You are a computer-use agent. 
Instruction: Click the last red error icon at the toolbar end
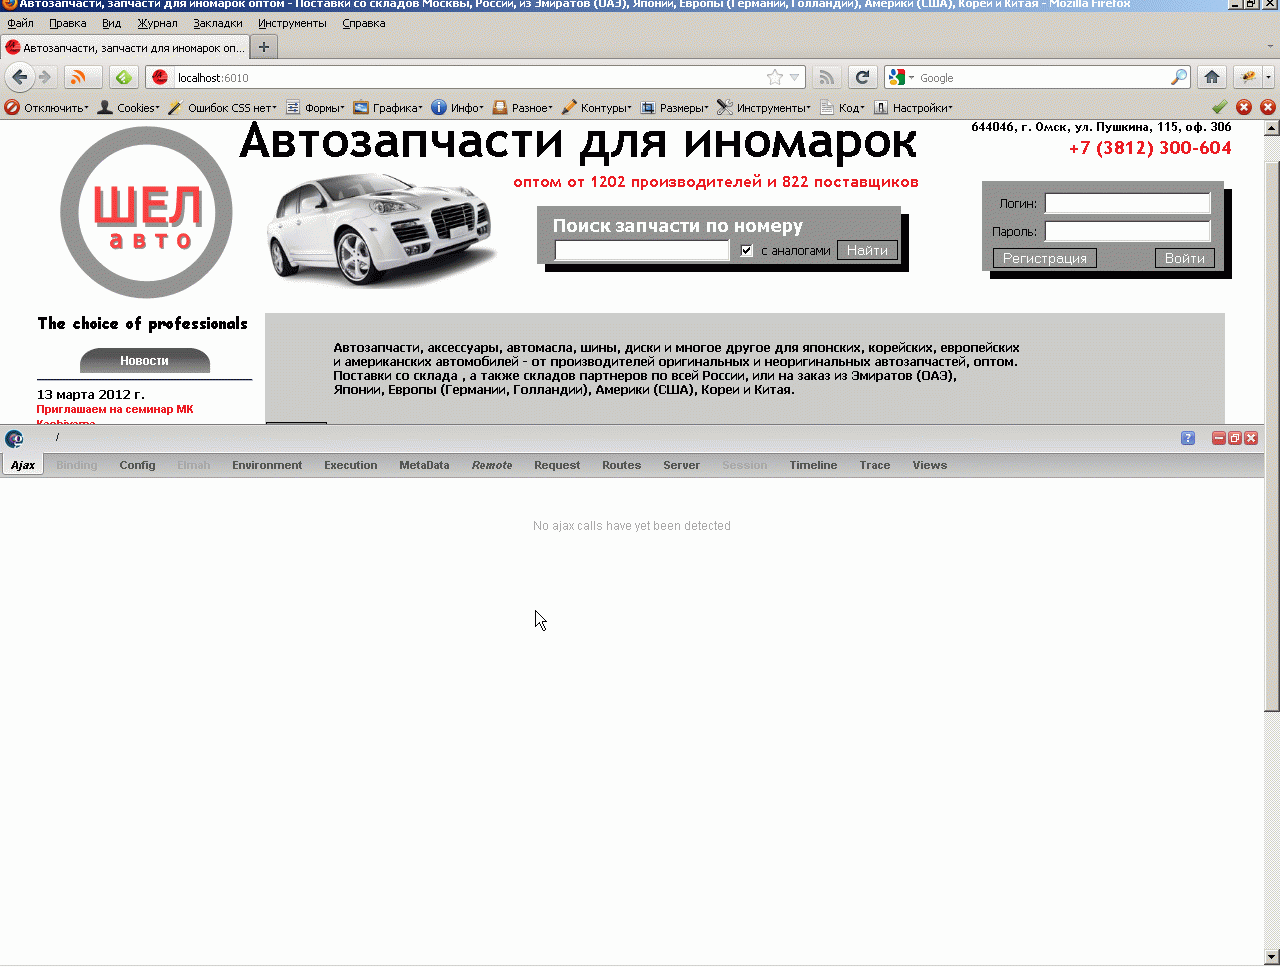tap(1268, 107)
